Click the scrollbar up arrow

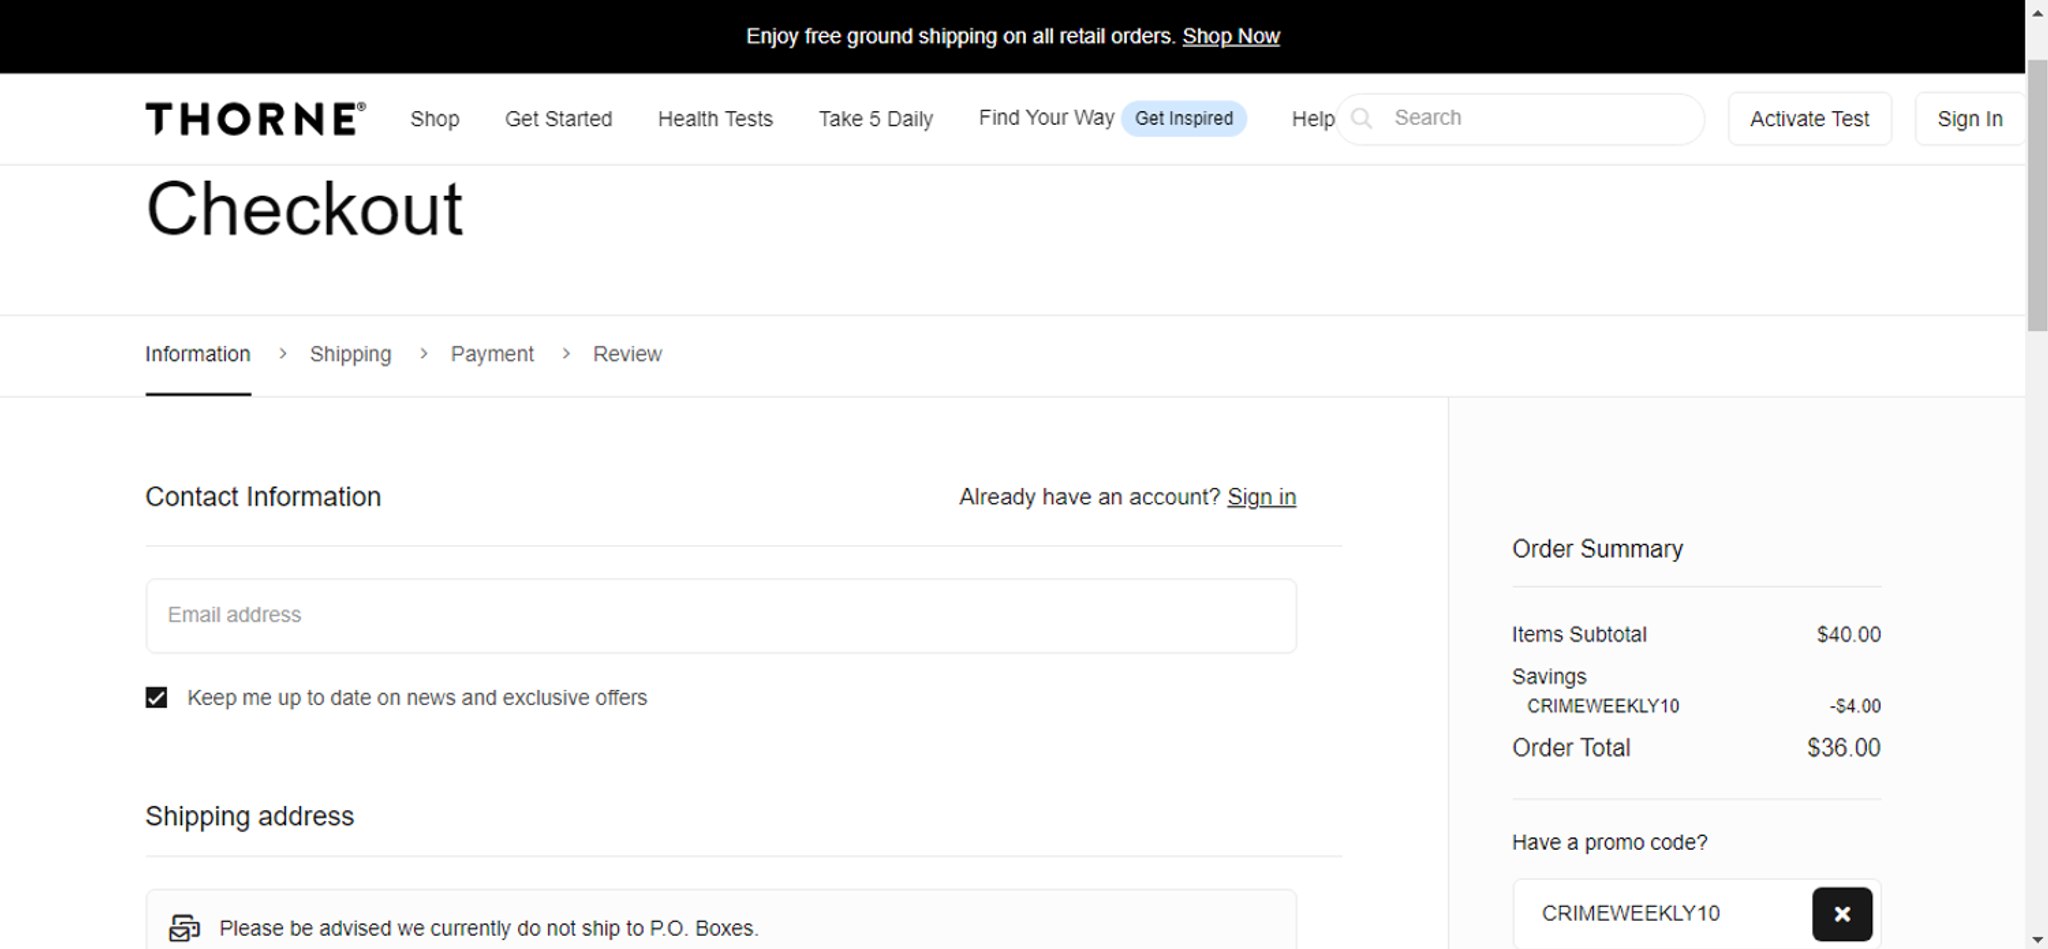click(2037, 11)
